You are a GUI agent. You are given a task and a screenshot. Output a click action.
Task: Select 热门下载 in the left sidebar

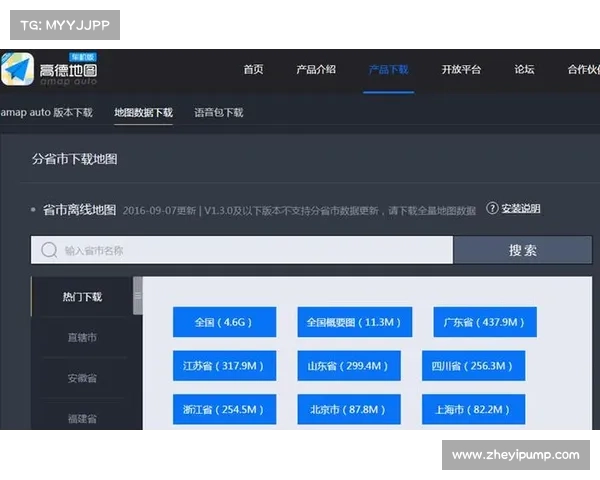(82, 297)
